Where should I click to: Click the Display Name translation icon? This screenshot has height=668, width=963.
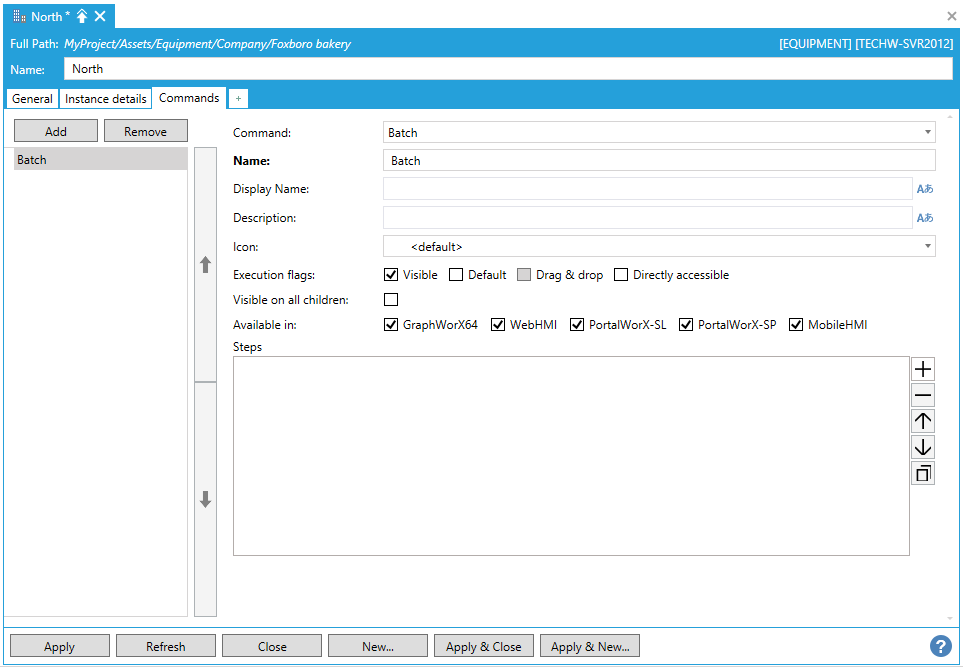point(924,189)
